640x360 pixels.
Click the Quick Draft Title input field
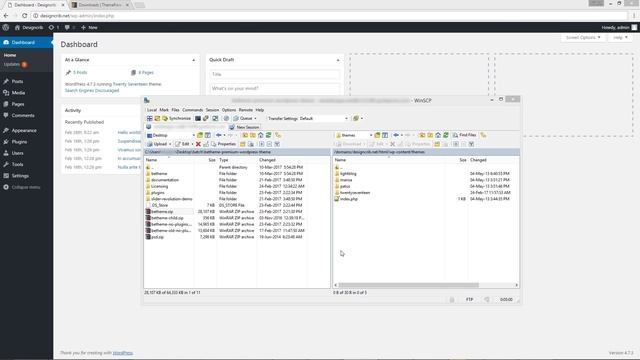coord(275,74)
